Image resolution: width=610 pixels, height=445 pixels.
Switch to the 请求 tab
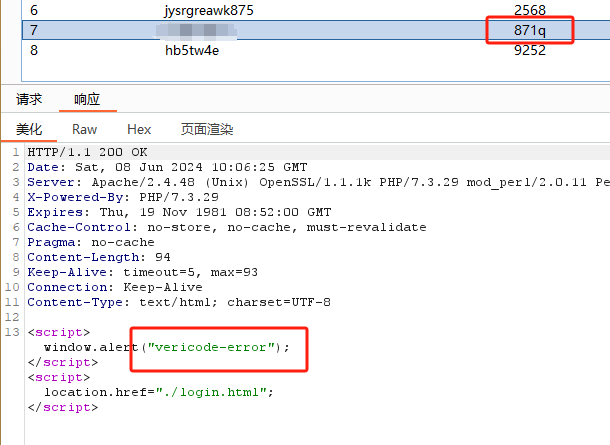tap(29, 99)
